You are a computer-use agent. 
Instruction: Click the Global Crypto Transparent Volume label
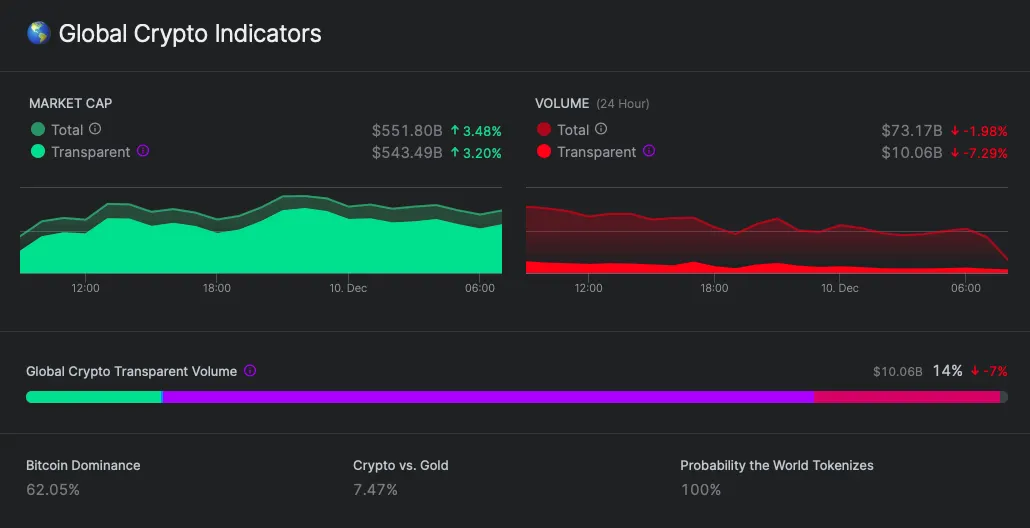131,371
